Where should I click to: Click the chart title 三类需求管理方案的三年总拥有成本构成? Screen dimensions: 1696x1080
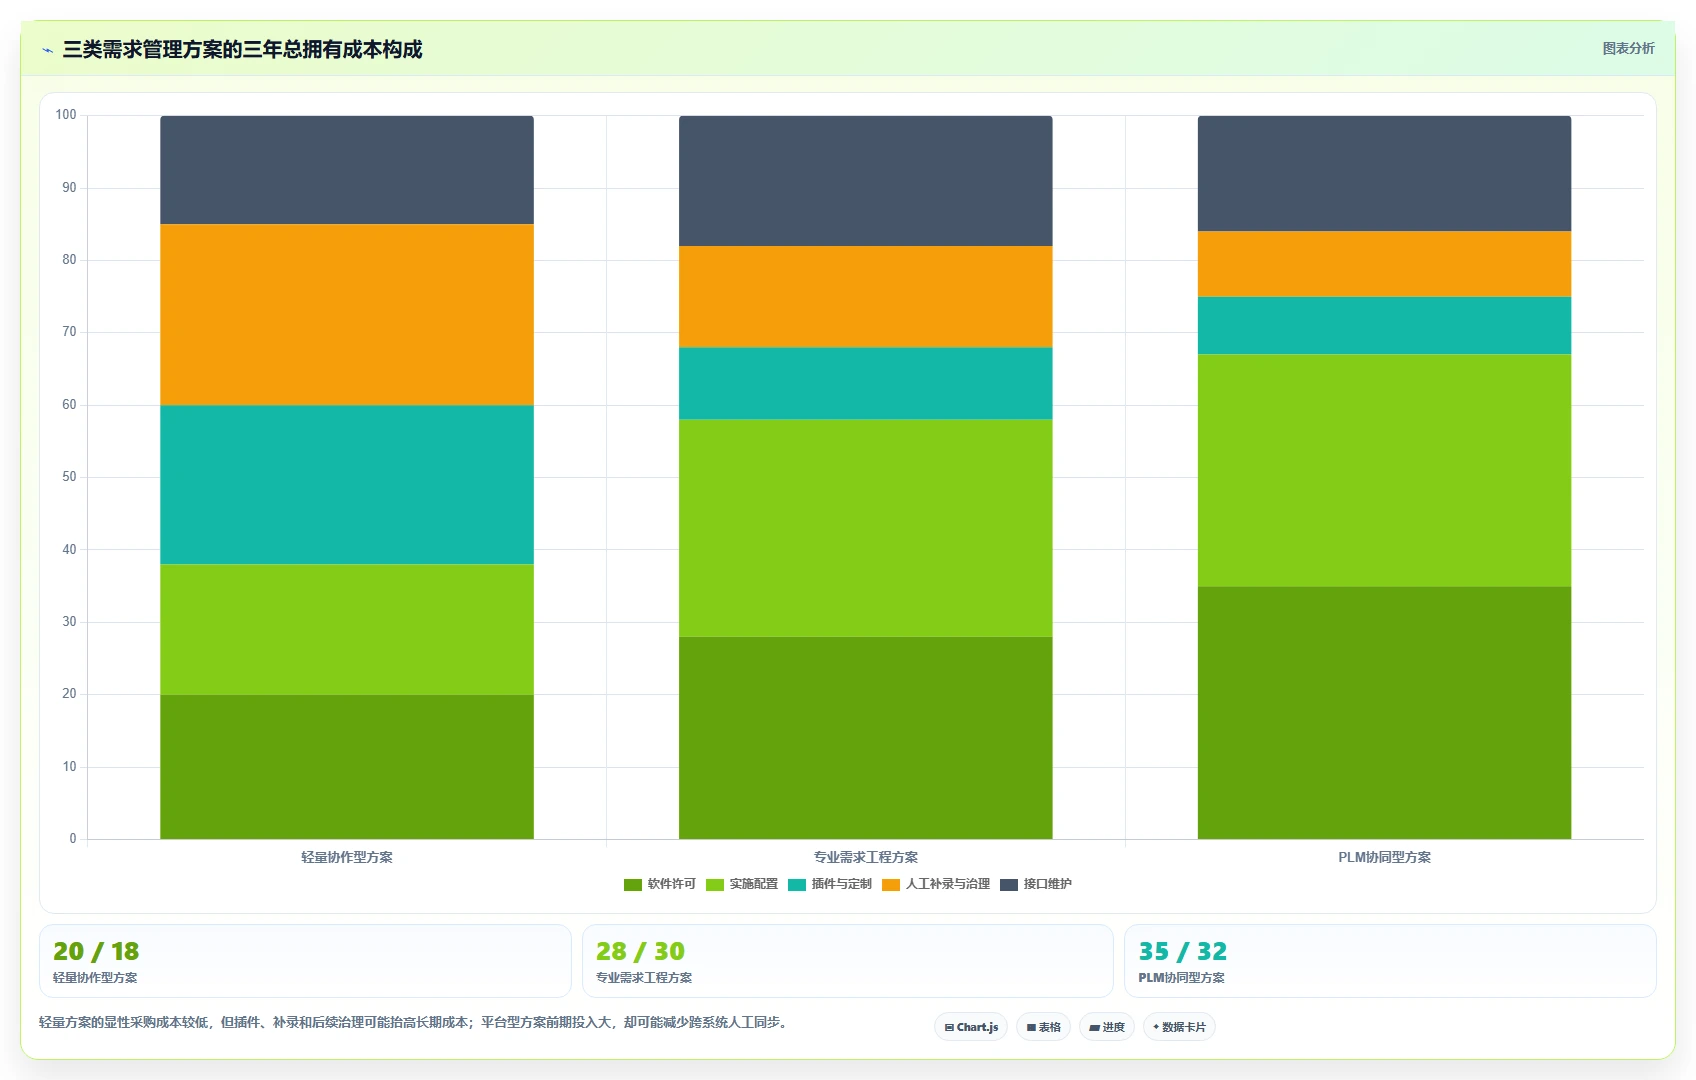pos(242,49)
